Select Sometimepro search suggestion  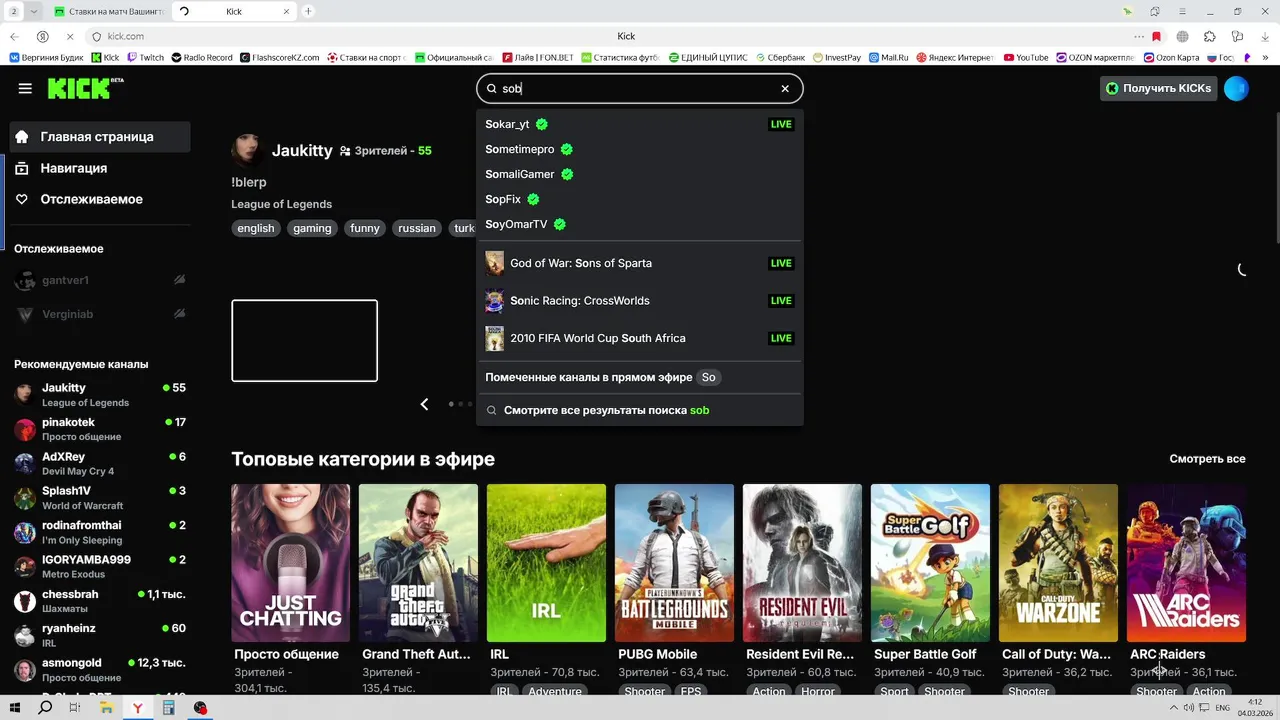tap(640, 149)
